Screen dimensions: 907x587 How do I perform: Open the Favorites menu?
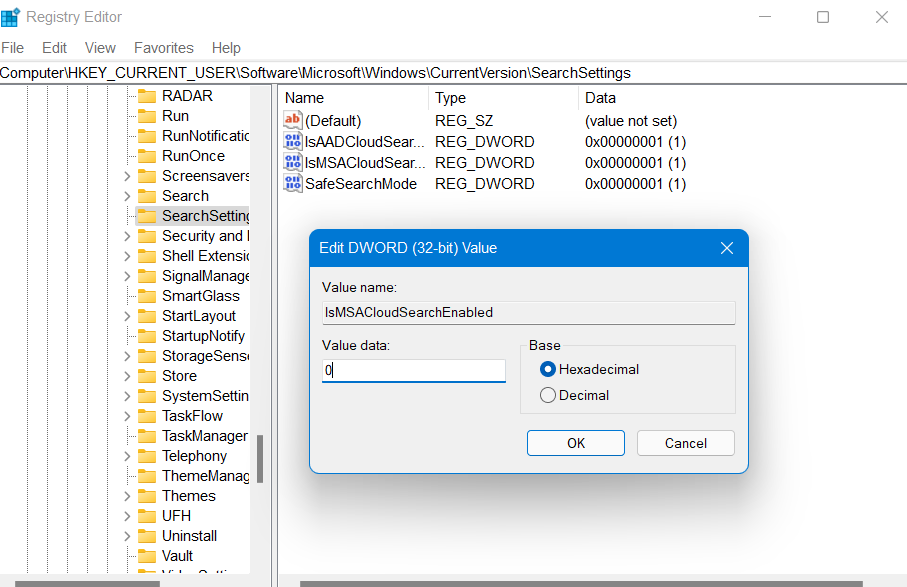click(x=164, y=48)
